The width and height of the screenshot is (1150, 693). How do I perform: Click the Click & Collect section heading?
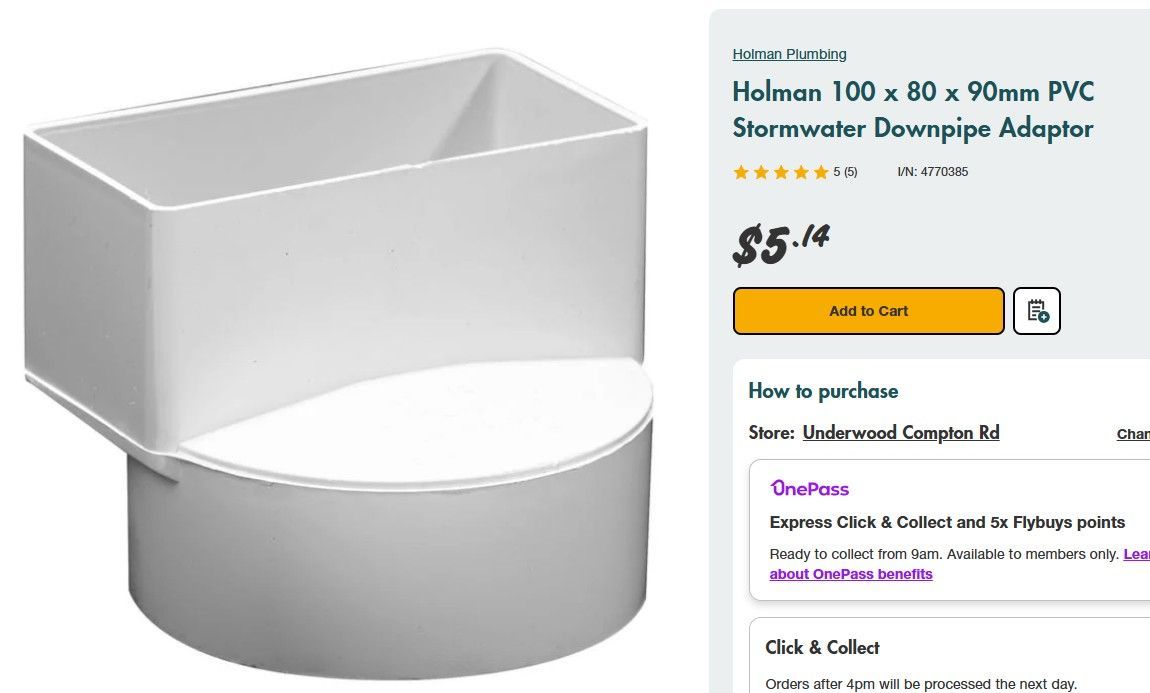[x=822, y=648]
